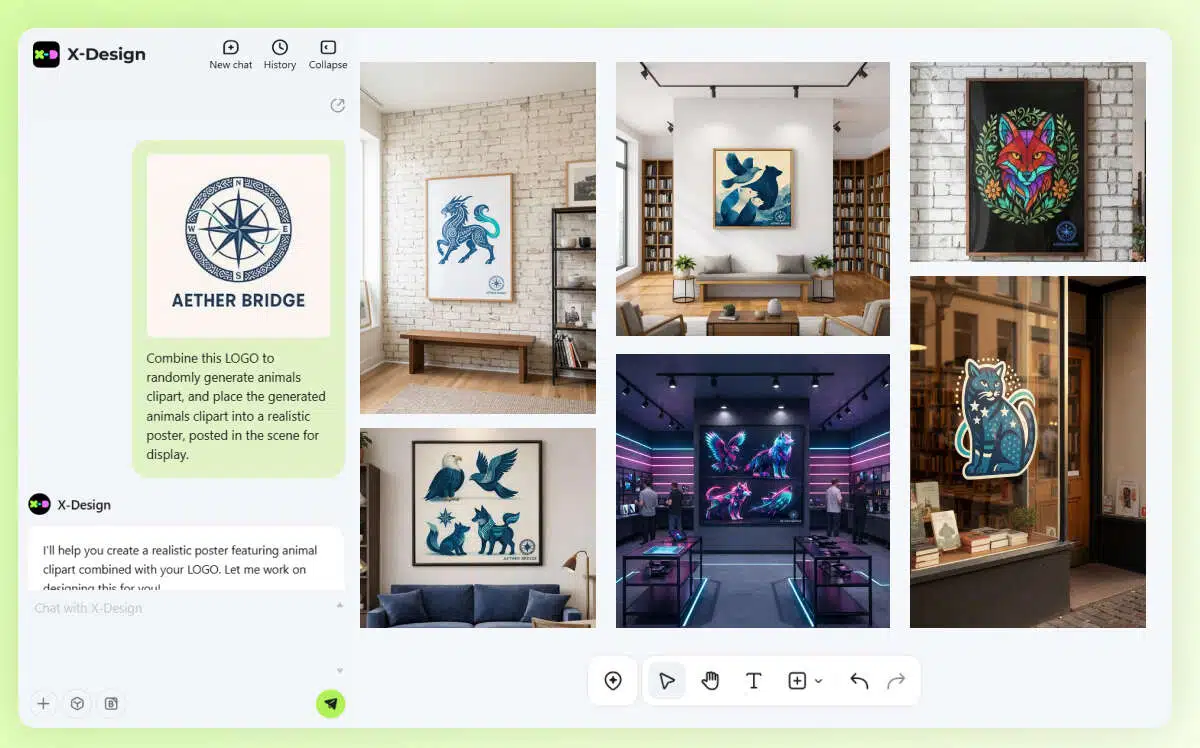Collapse the chat side panel

[x=327, y=54]
